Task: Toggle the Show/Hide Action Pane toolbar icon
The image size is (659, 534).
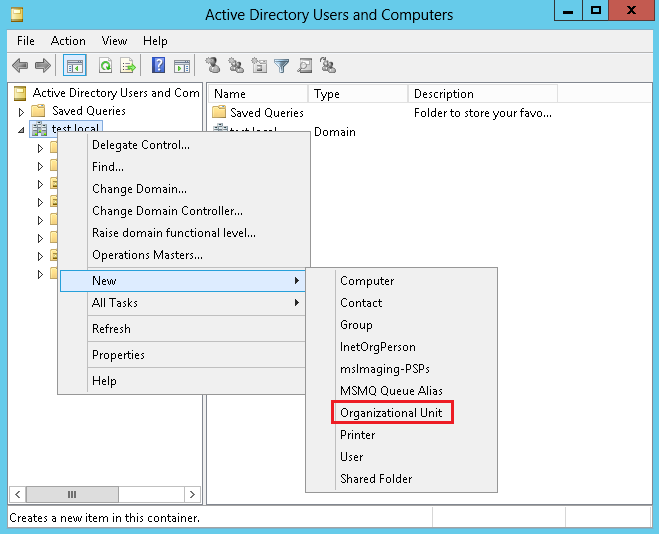Action: pyautogui.click(x=182, y=66)
